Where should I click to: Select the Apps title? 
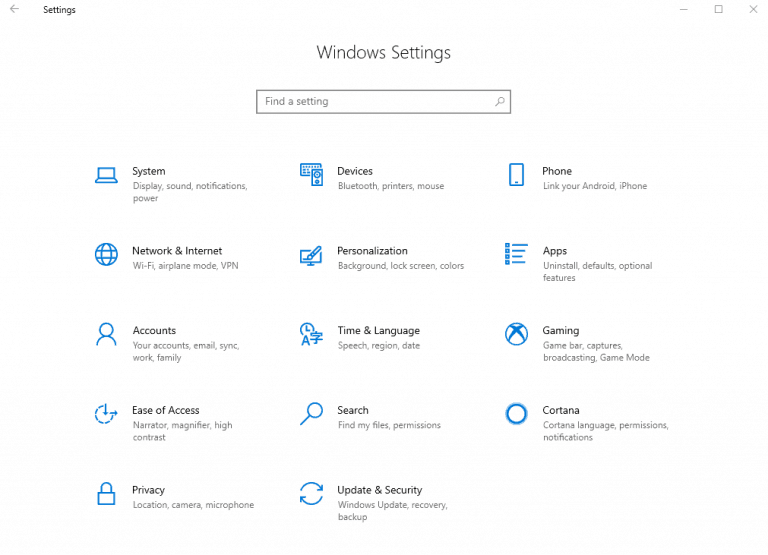(554, 251)
